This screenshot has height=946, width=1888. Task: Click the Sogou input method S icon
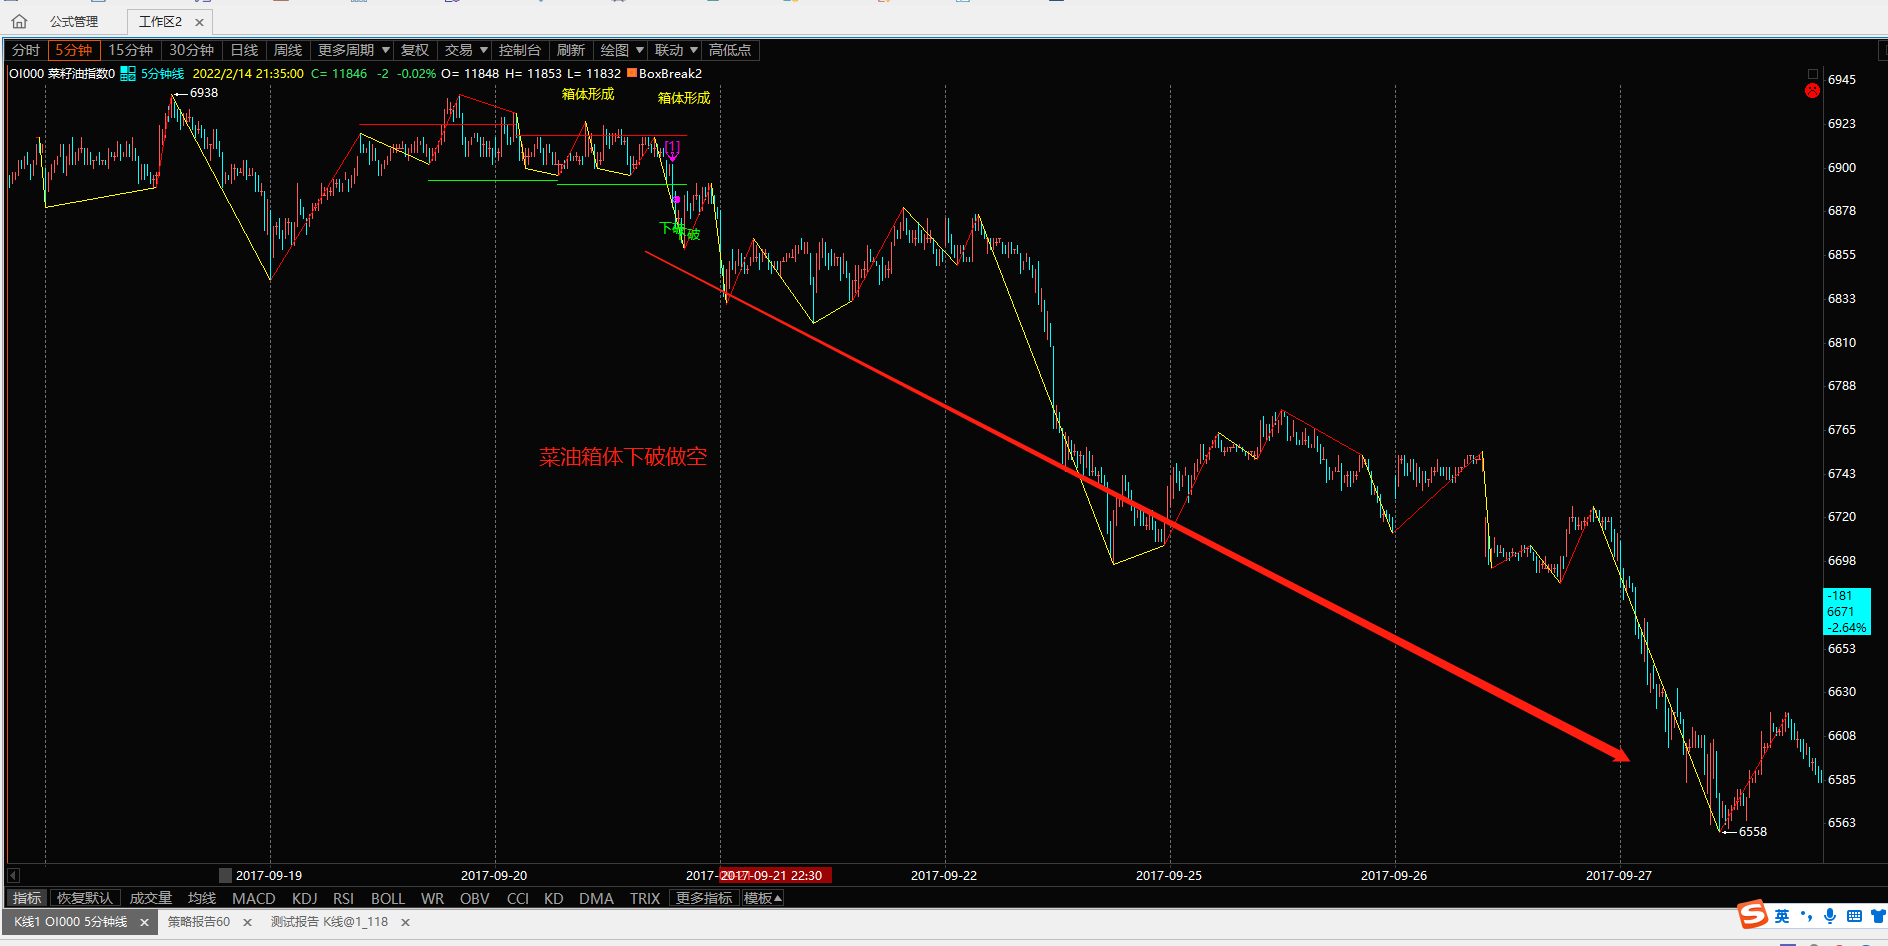(1752, 915)
